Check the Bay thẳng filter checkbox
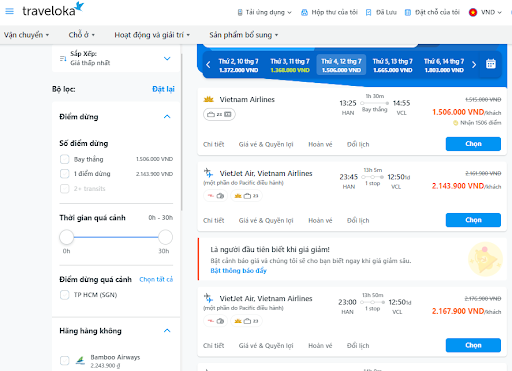Screen dimensions: 512x371 tap(65, 159)
